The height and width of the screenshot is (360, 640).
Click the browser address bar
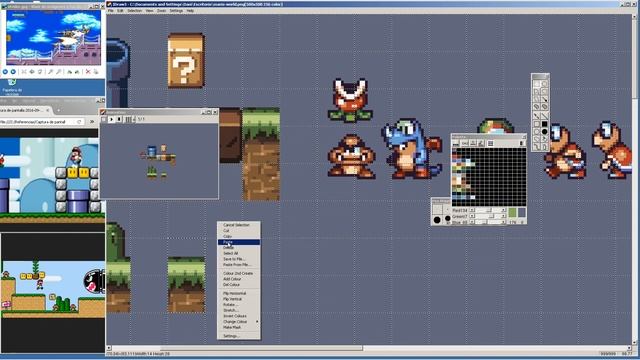(x=37, y=122)
